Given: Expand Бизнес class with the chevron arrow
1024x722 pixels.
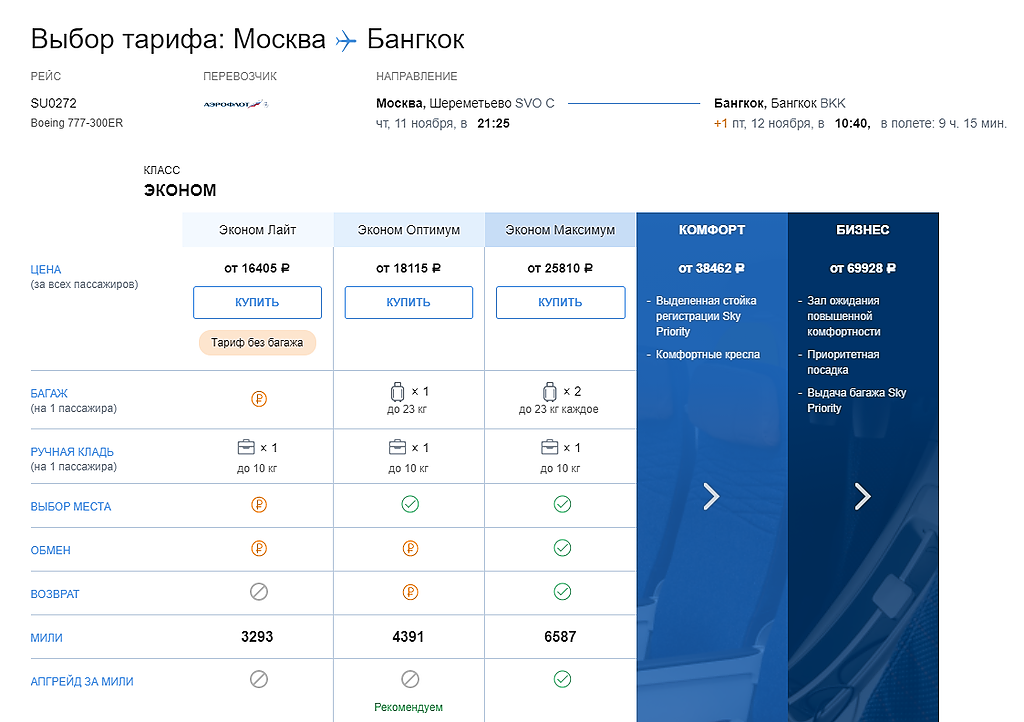Looking at the screenshot, I should 863,496.
